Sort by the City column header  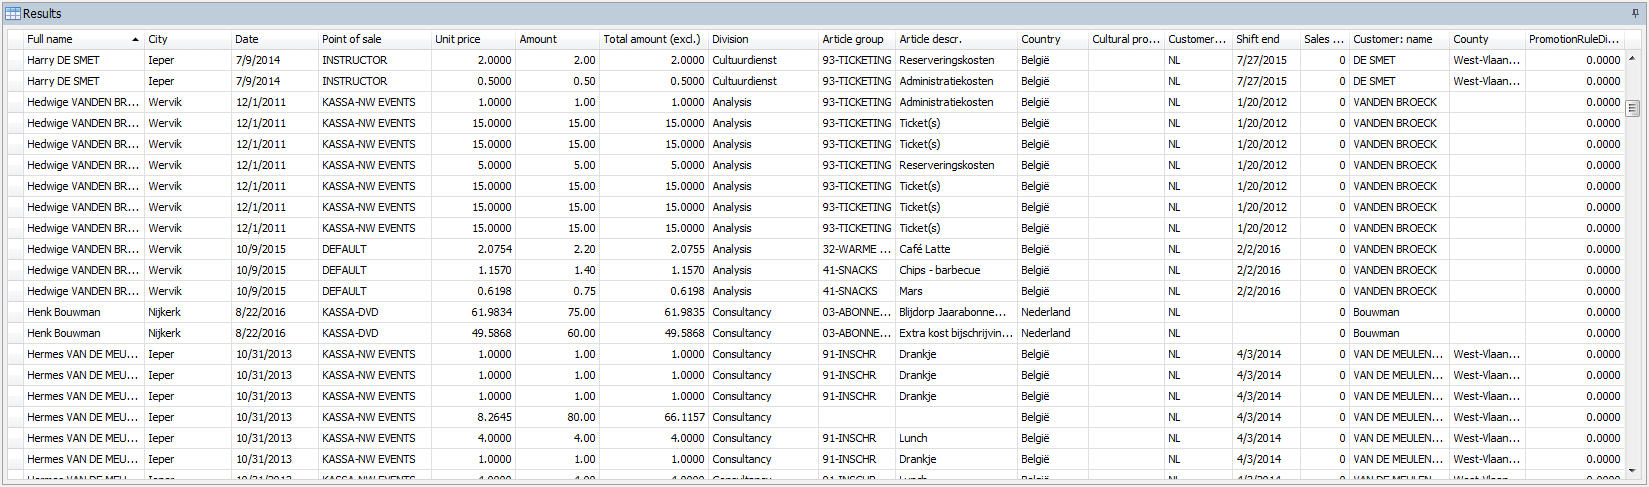click(187, 40)
